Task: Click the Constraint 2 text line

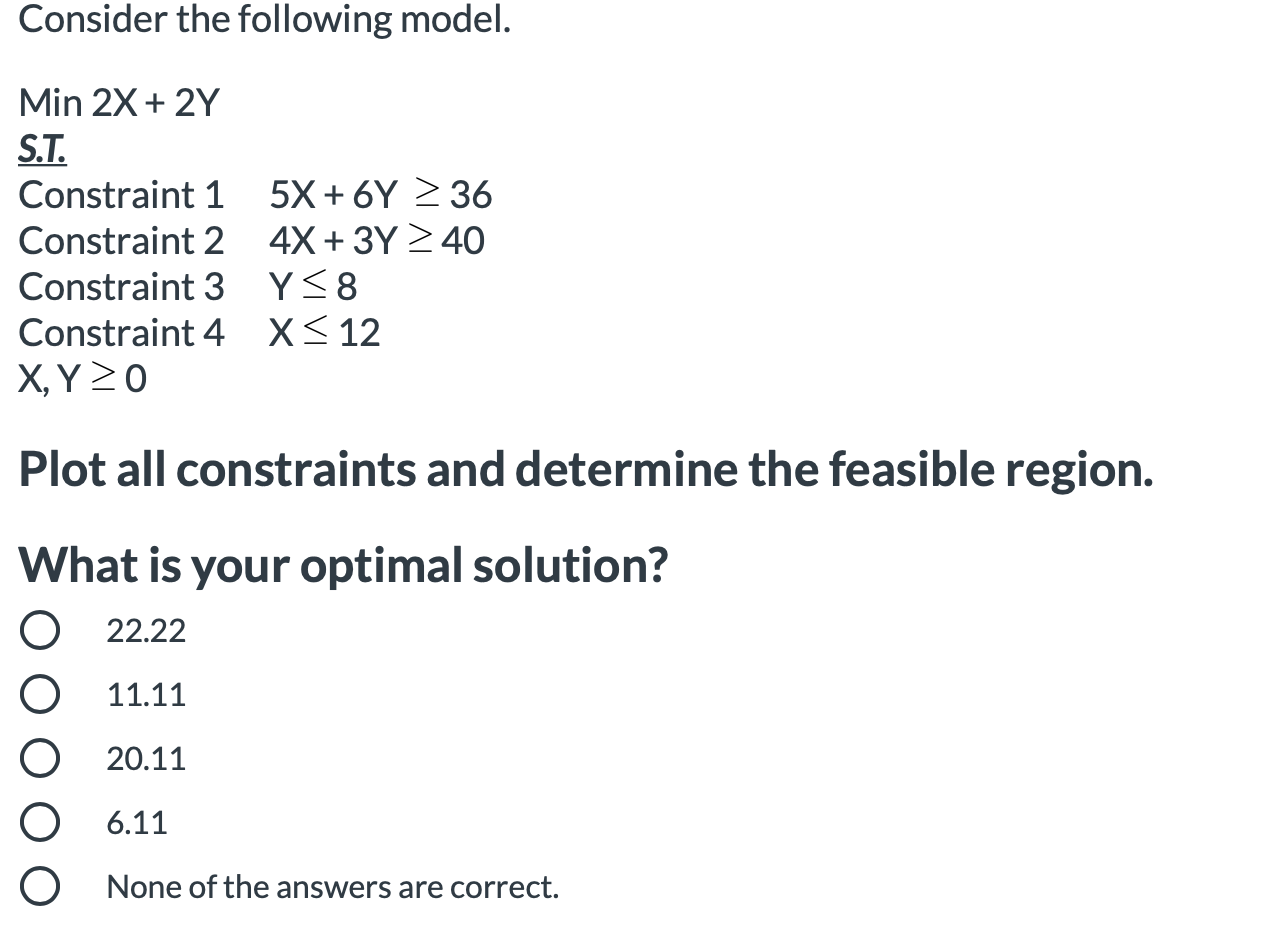Action: click(x=252, y=240)
